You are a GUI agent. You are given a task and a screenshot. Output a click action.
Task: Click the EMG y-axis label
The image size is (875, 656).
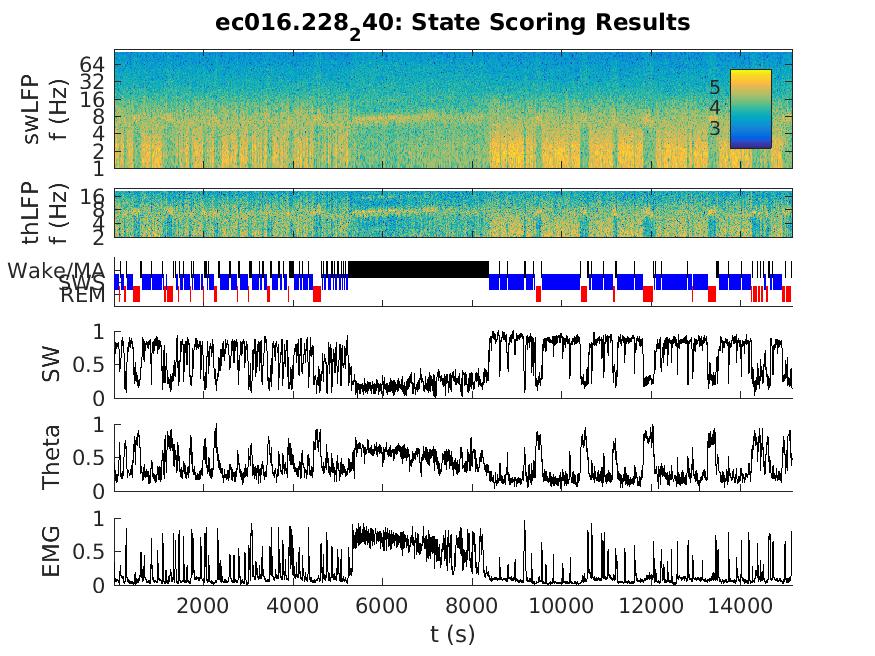pos(51,551)
